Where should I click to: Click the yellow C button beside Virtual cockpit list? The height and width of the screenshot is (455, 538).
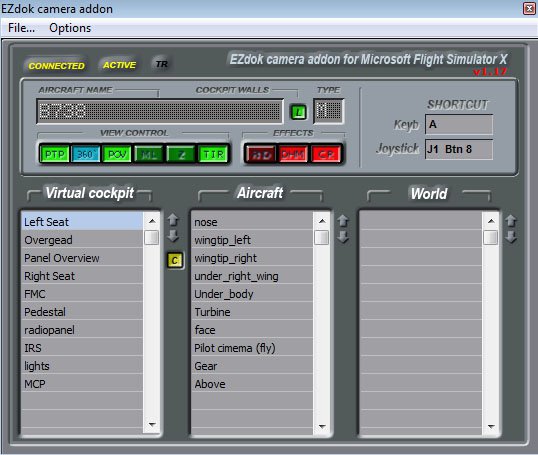pyautogui.click(x=175, y=260)
